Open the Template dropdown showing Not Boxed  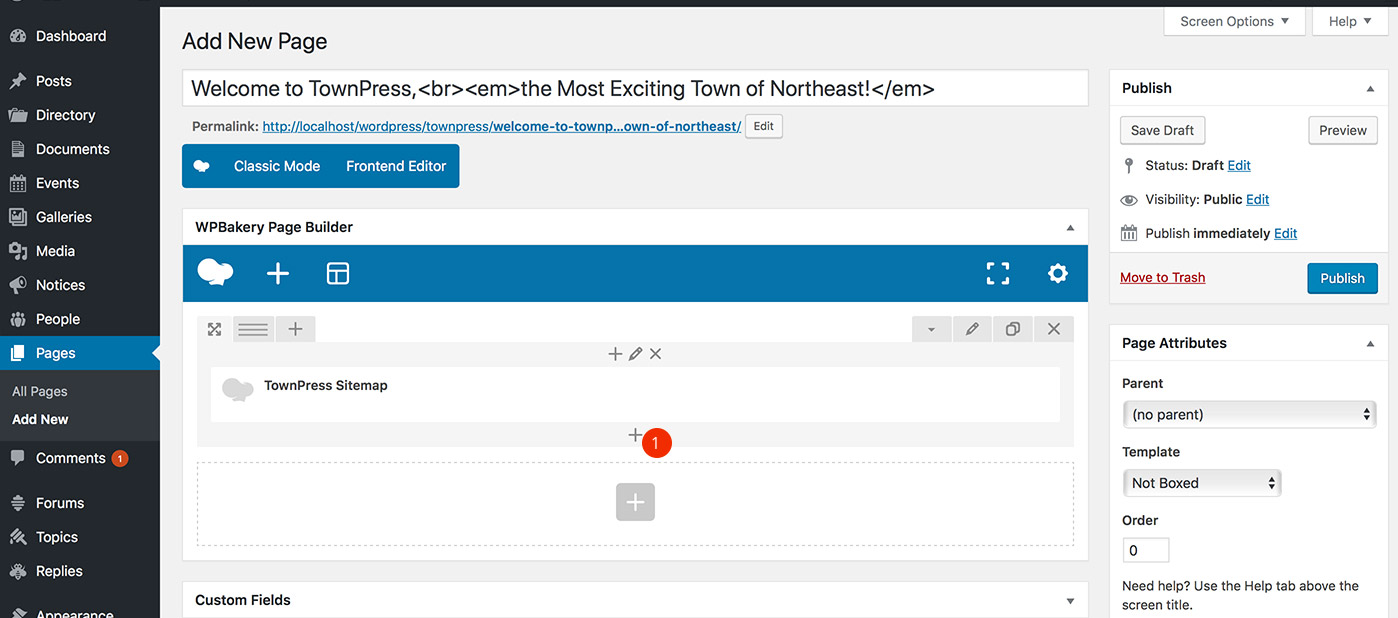pyautogui.click(x=1201, y=483)
